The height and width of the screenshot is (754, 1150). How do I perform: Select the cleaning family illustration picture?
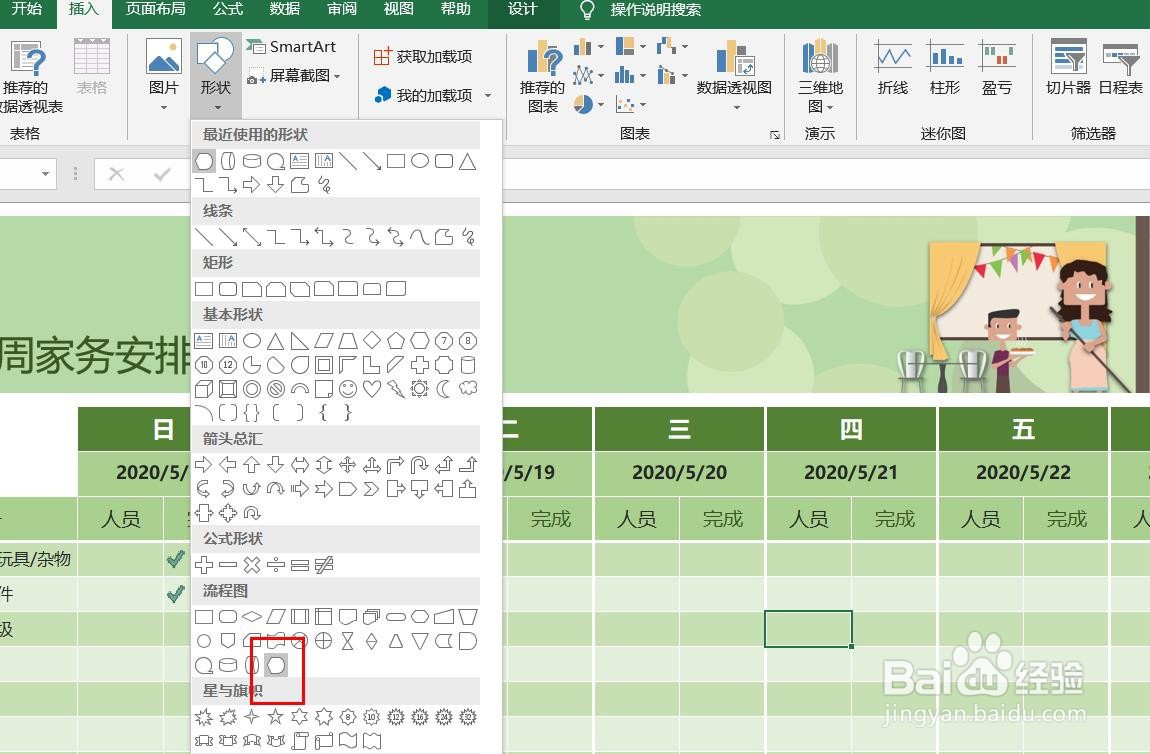[1016, 315]
